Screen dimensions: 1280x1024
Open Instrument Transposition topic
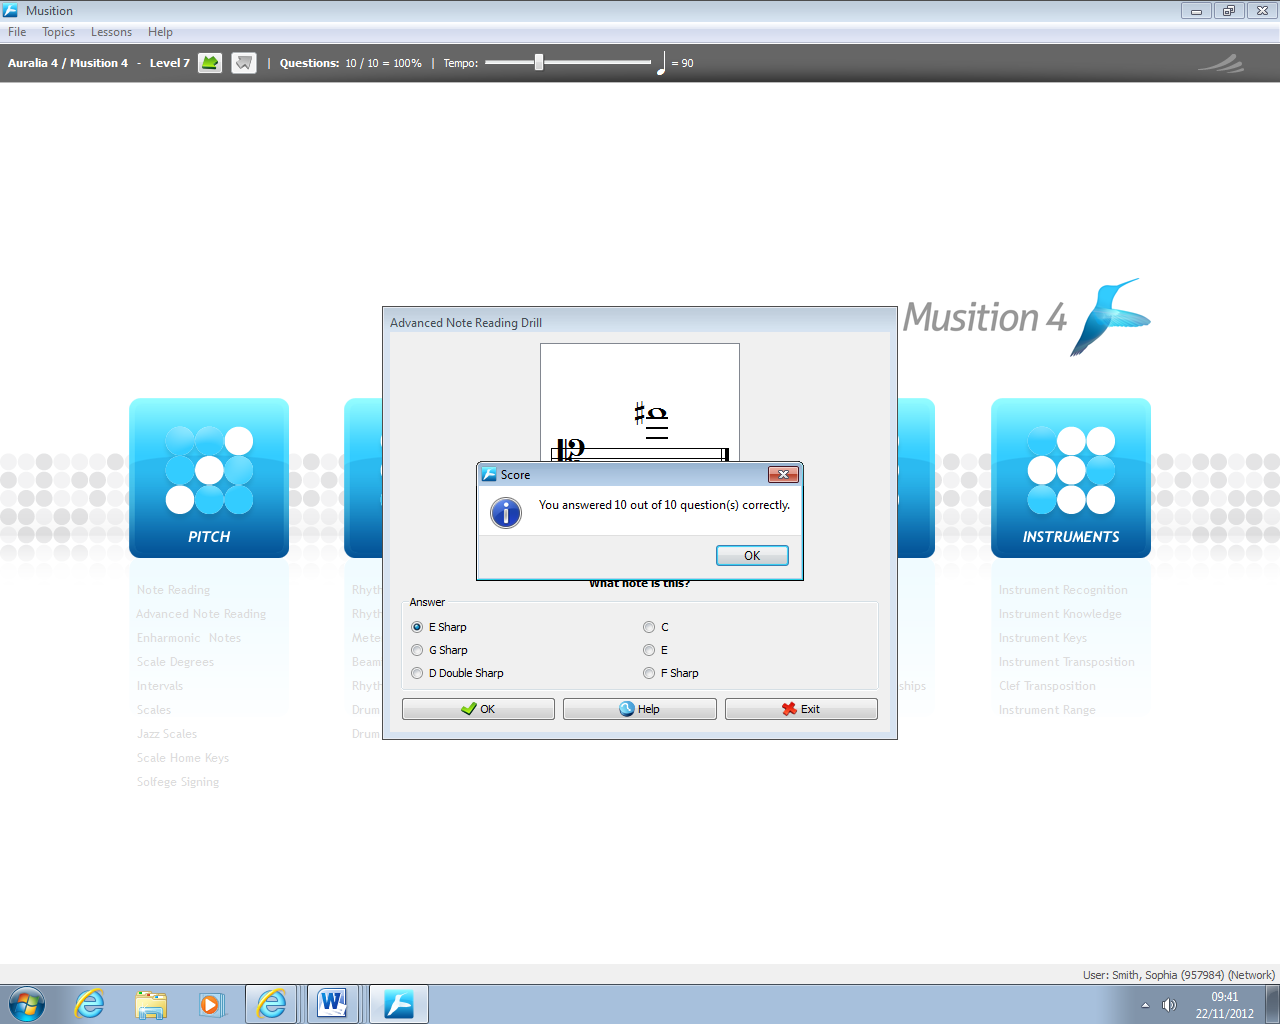tap(1067, 662)
